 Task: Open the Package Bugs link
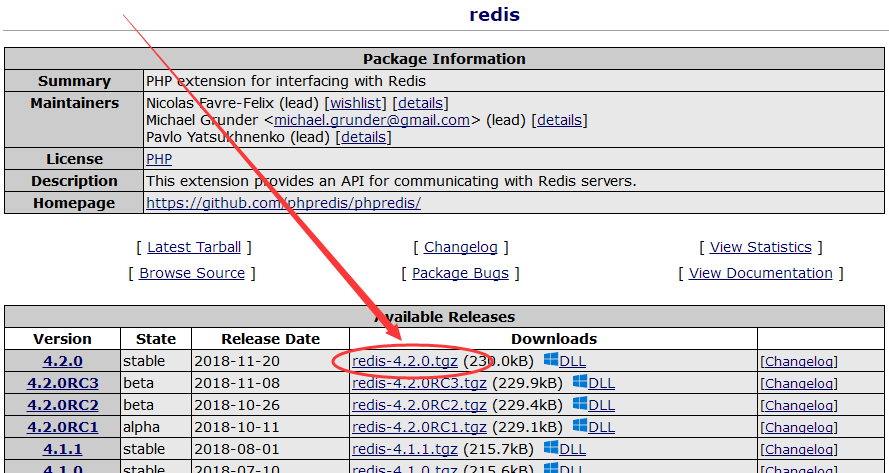(460, 273)
